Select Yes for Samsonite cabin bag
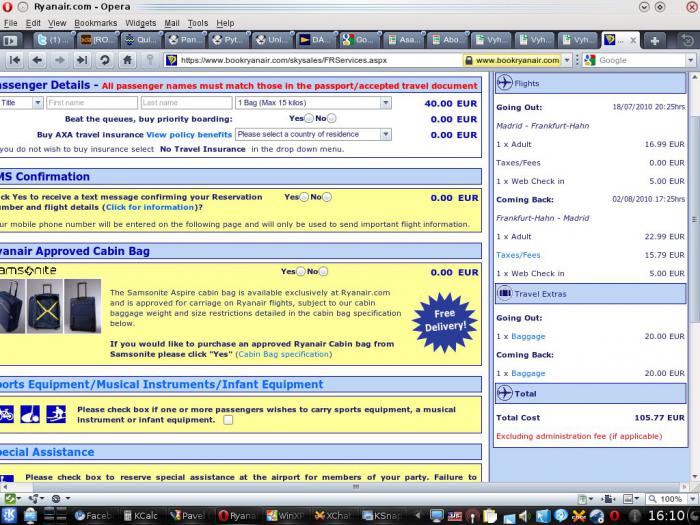This screenshot has height=525, width=700. point(301,271)
